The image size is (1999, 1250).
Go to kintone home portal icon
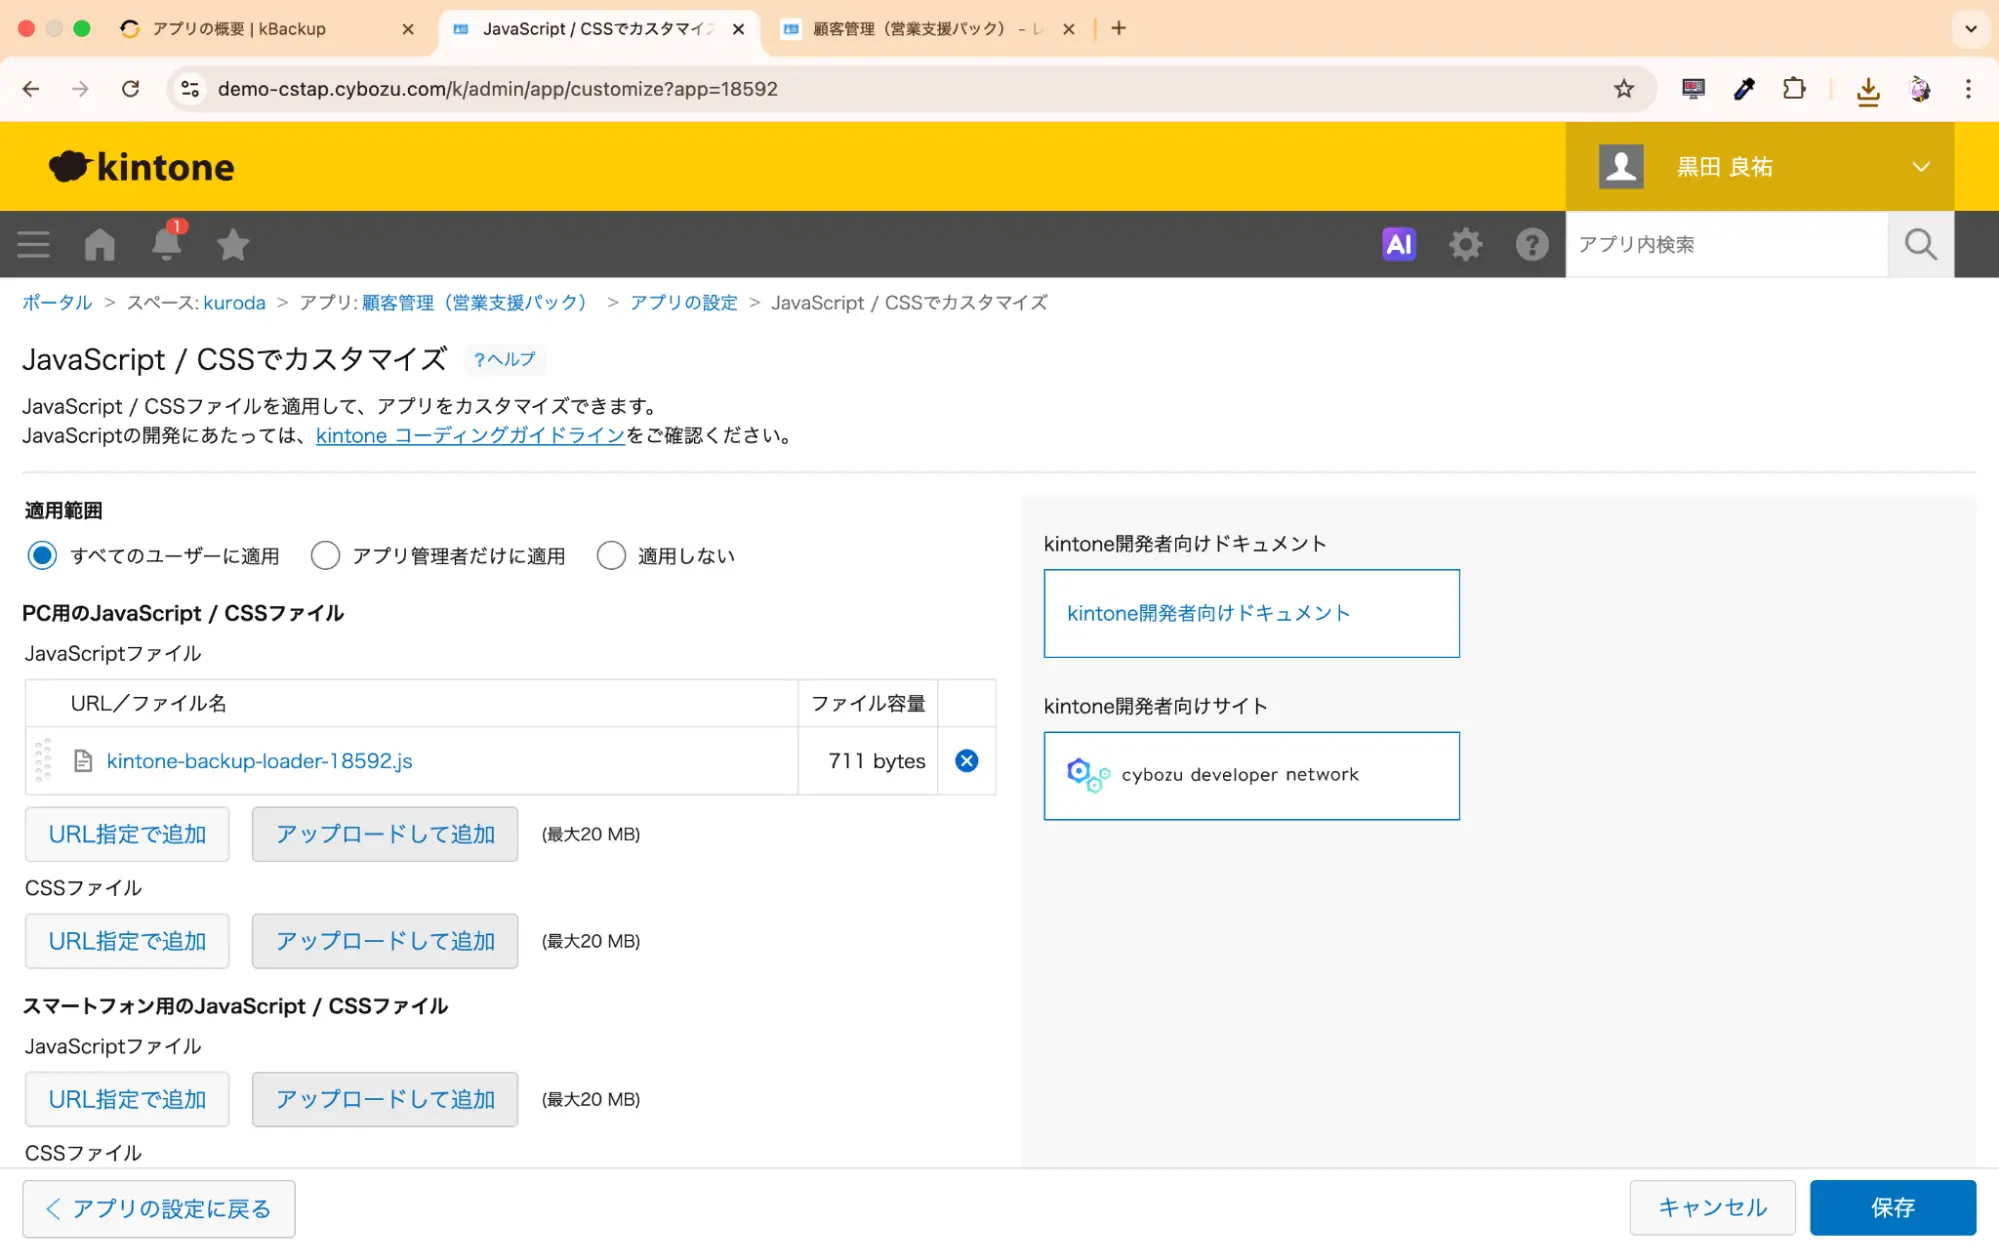pyautogui.click(x=99, y=244)
